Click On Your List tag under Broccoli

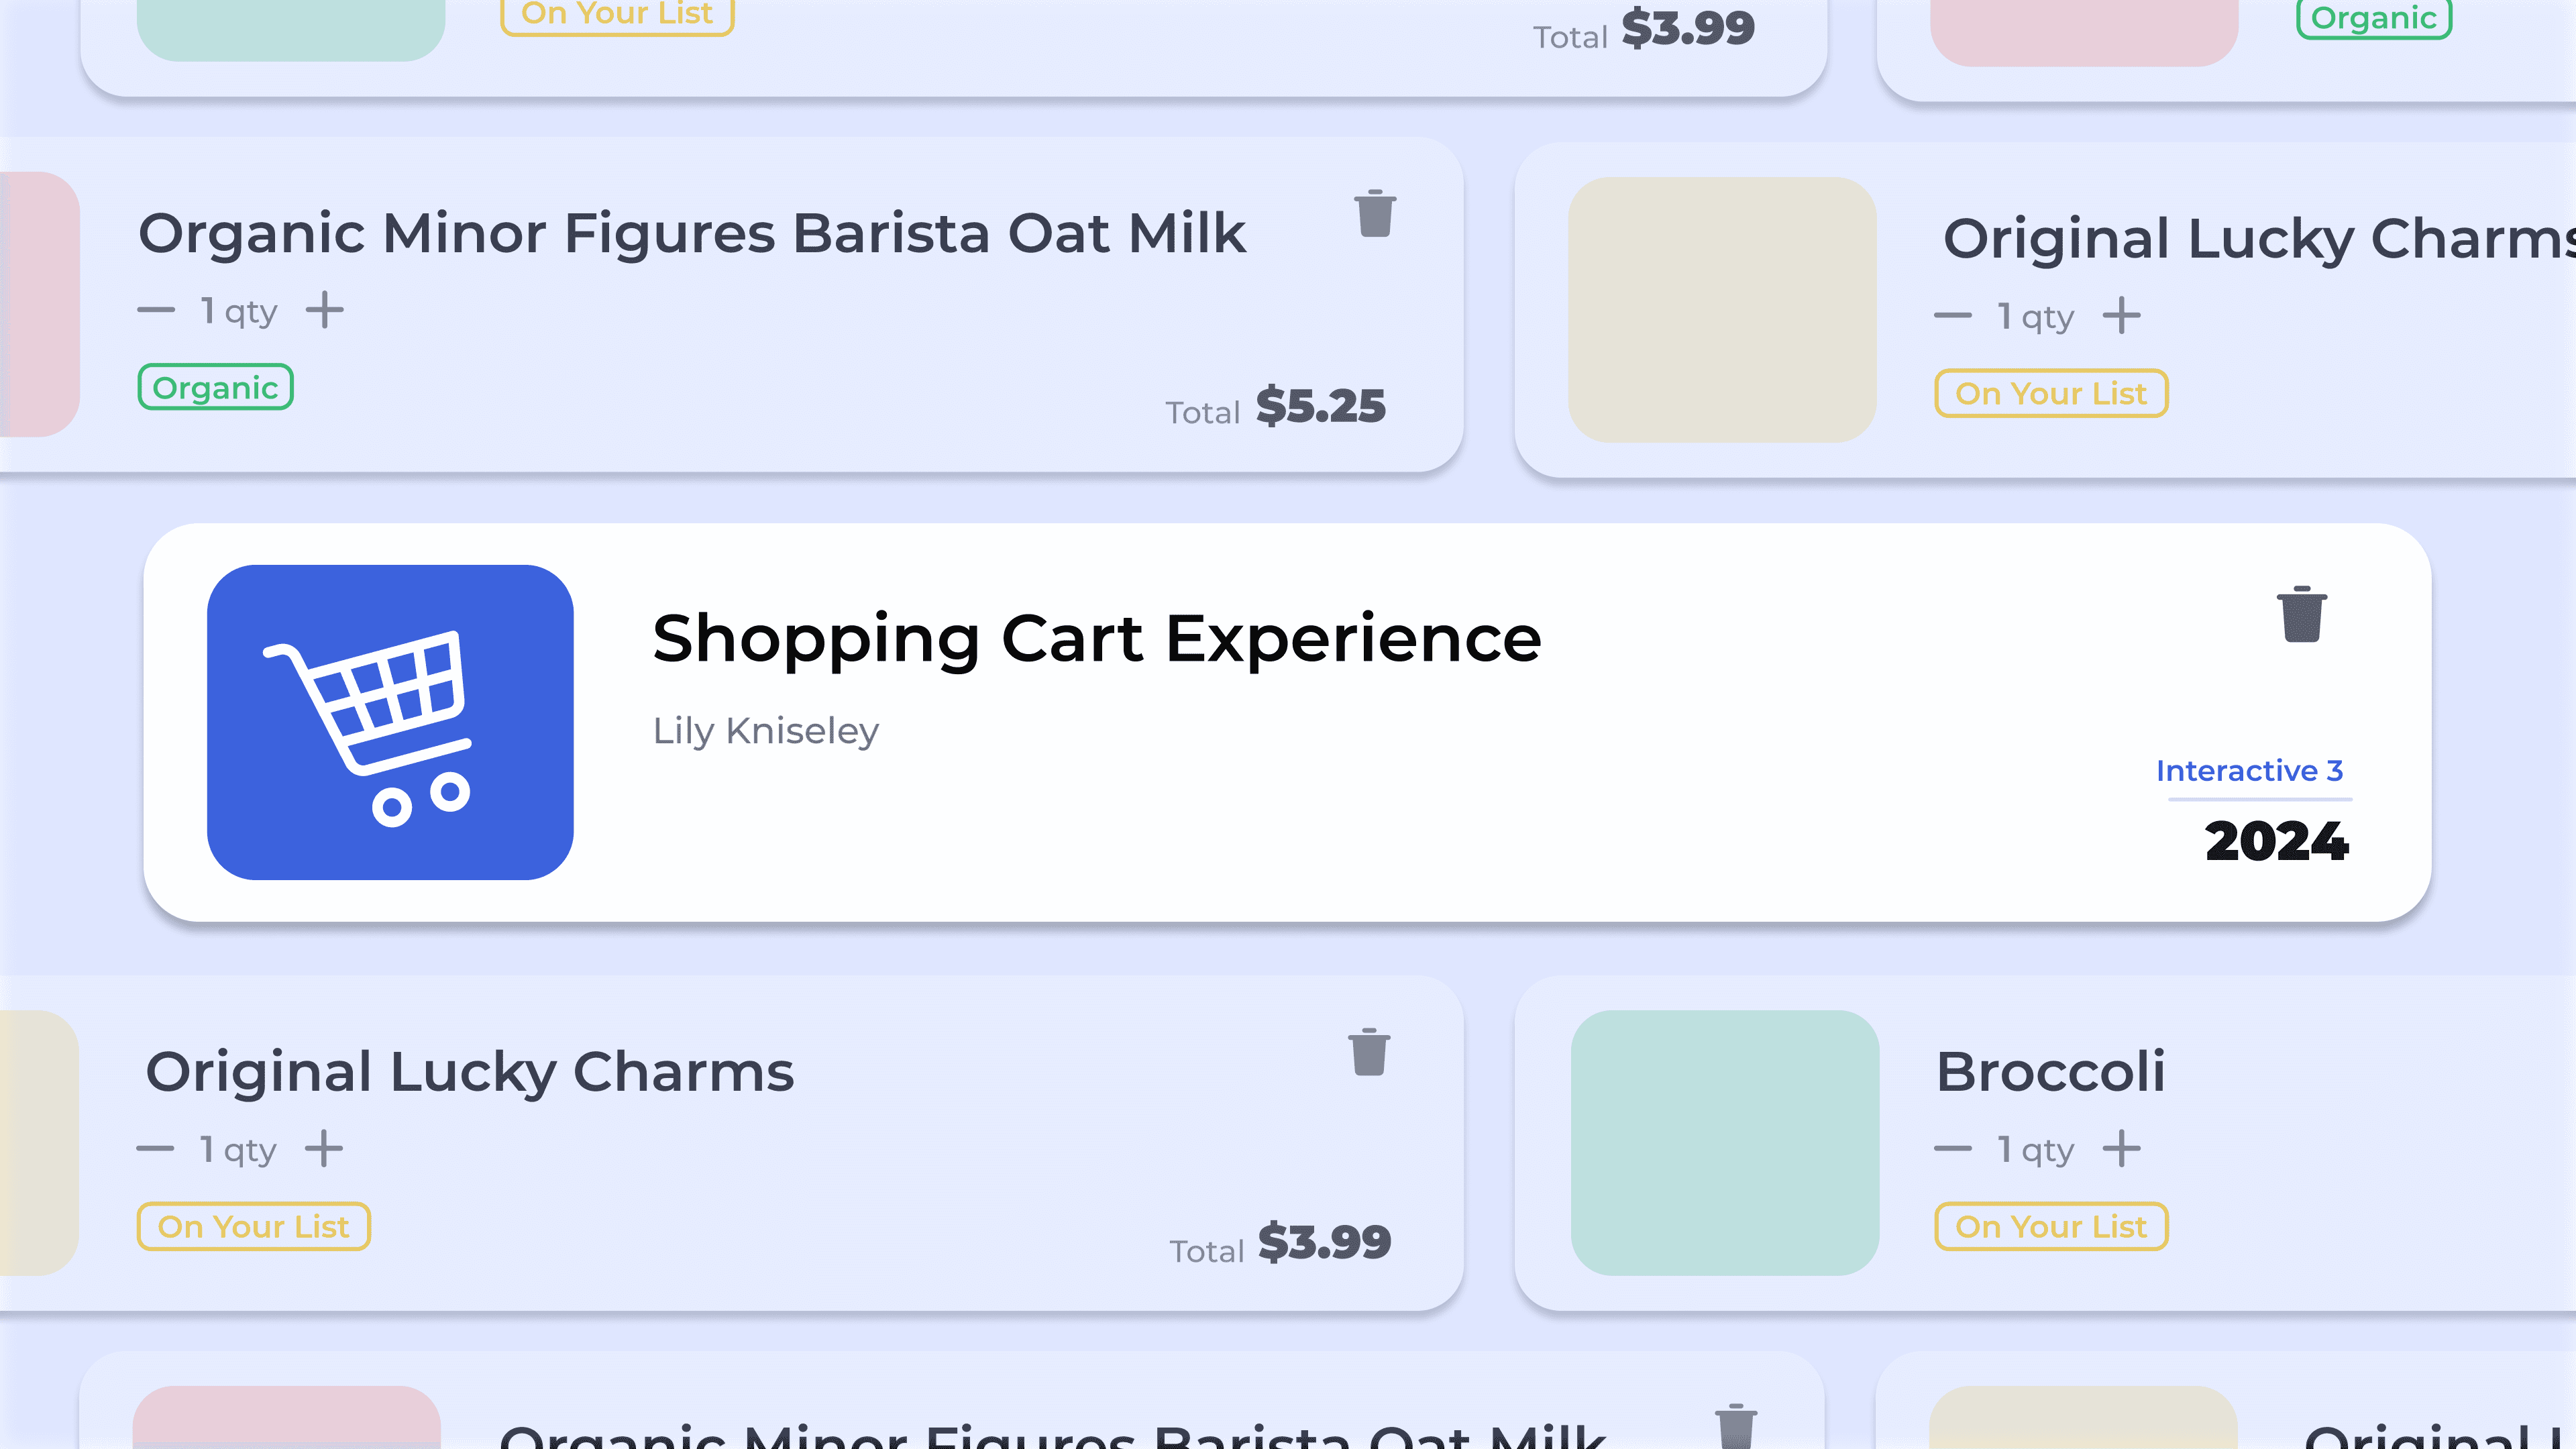point(2051,1226)
